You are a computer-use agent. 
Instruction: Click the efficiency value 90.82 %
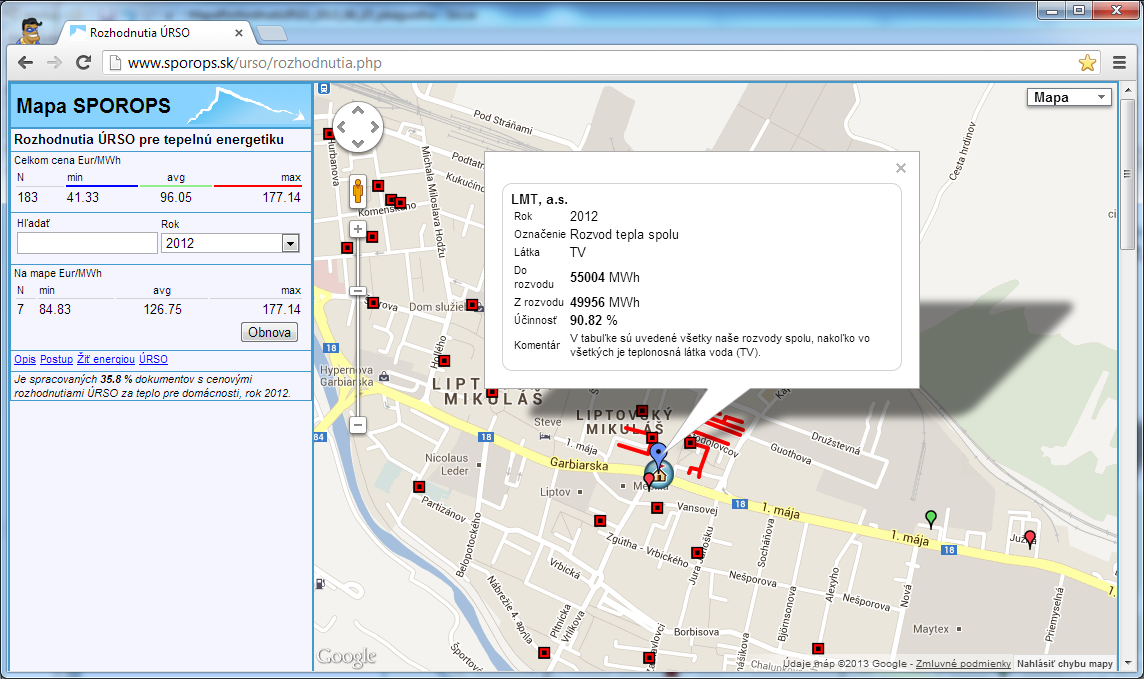(x=594, y=320)
